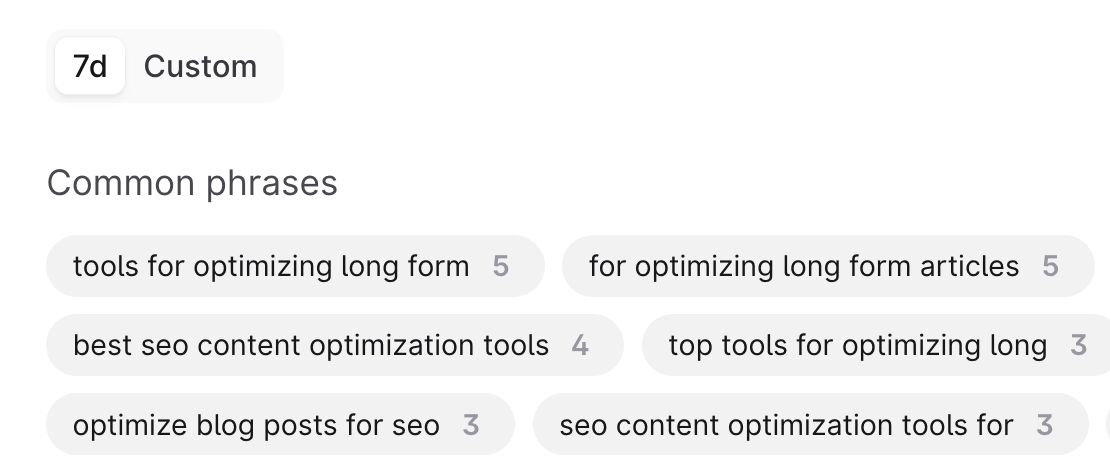Click the 'tools for optimizing long form' chip

295,266
